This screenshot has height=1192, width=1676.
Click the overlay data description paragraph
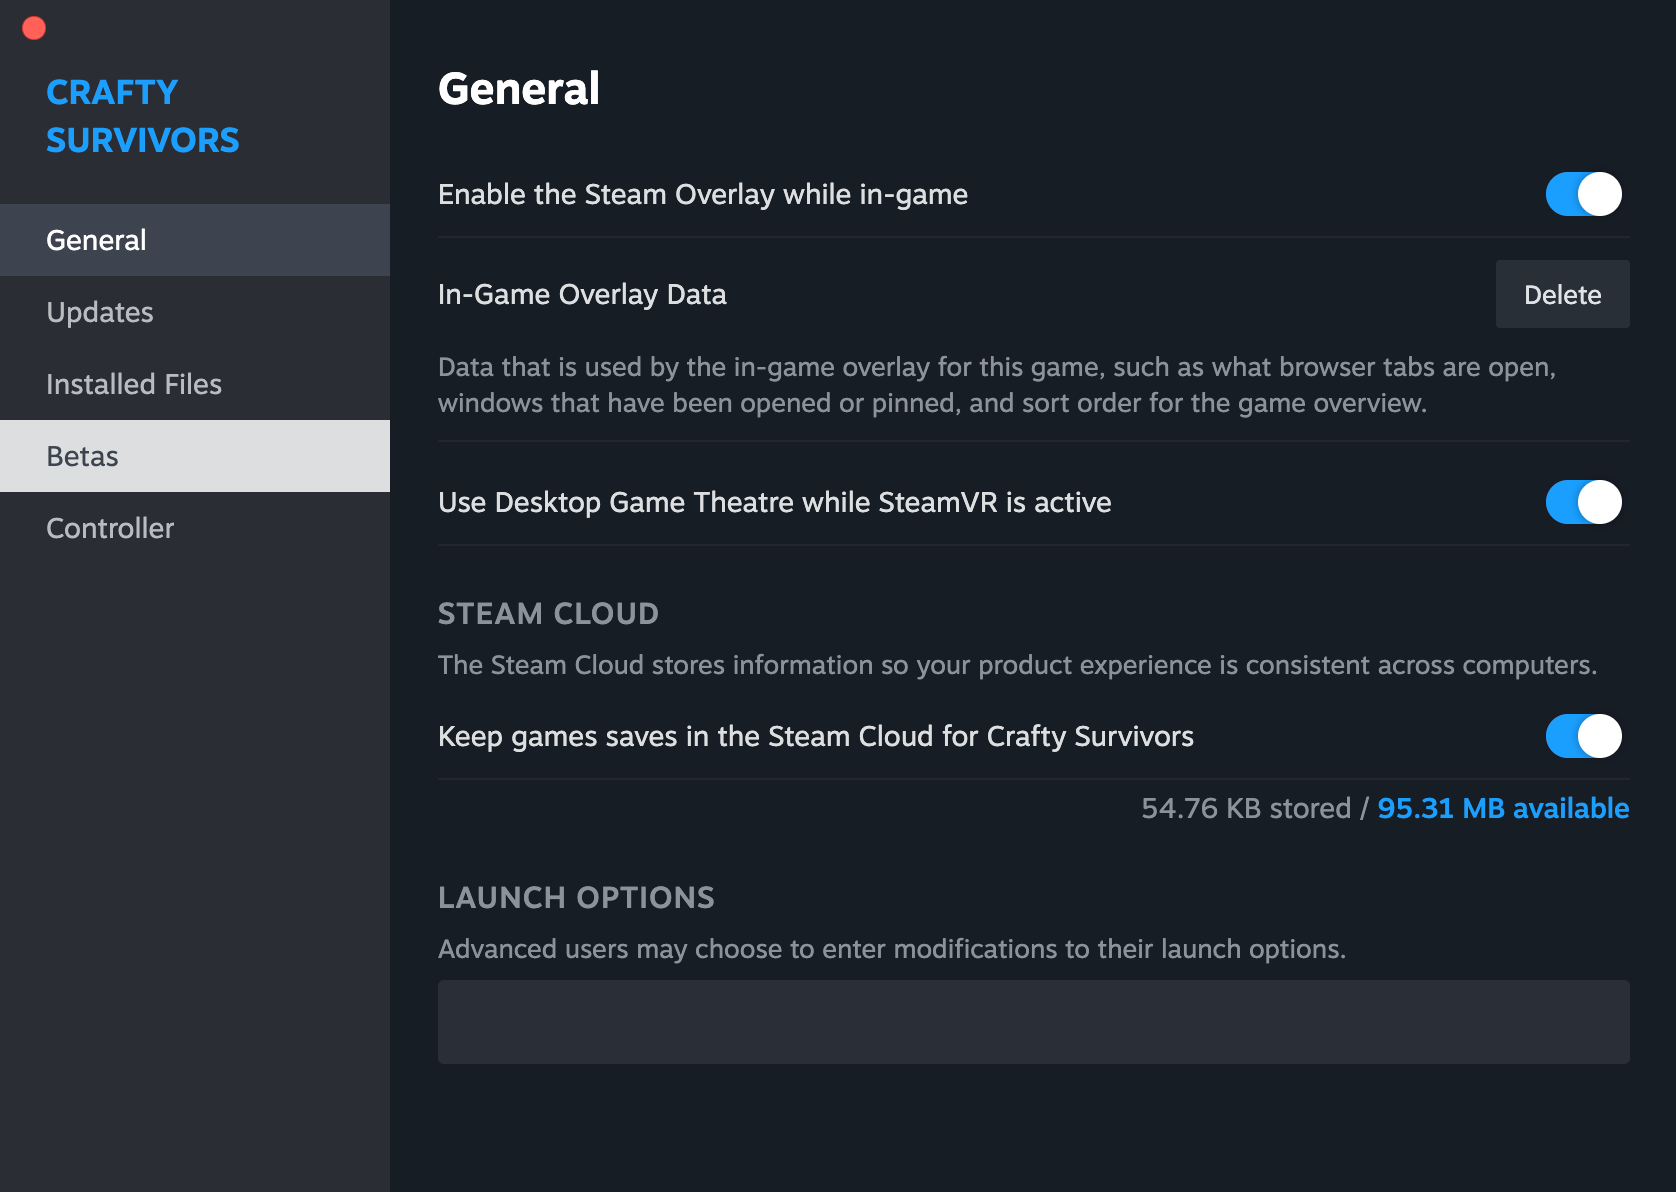click(997, 385)
